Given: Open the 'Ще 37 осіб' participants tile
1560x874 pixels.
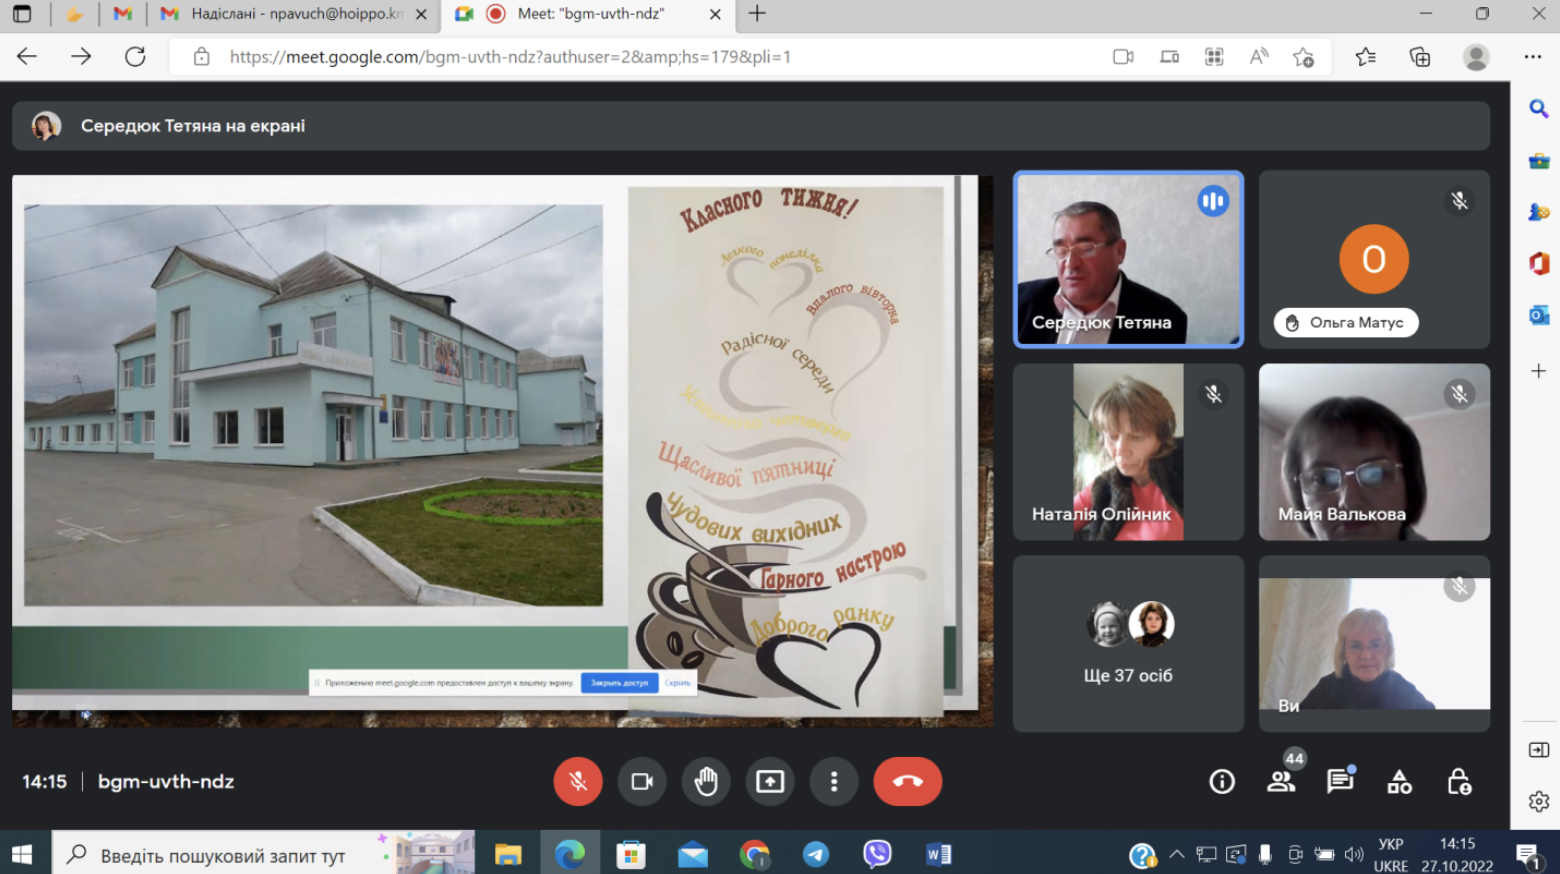Looking at the screenshot, I should click(x=1128, y=644).
